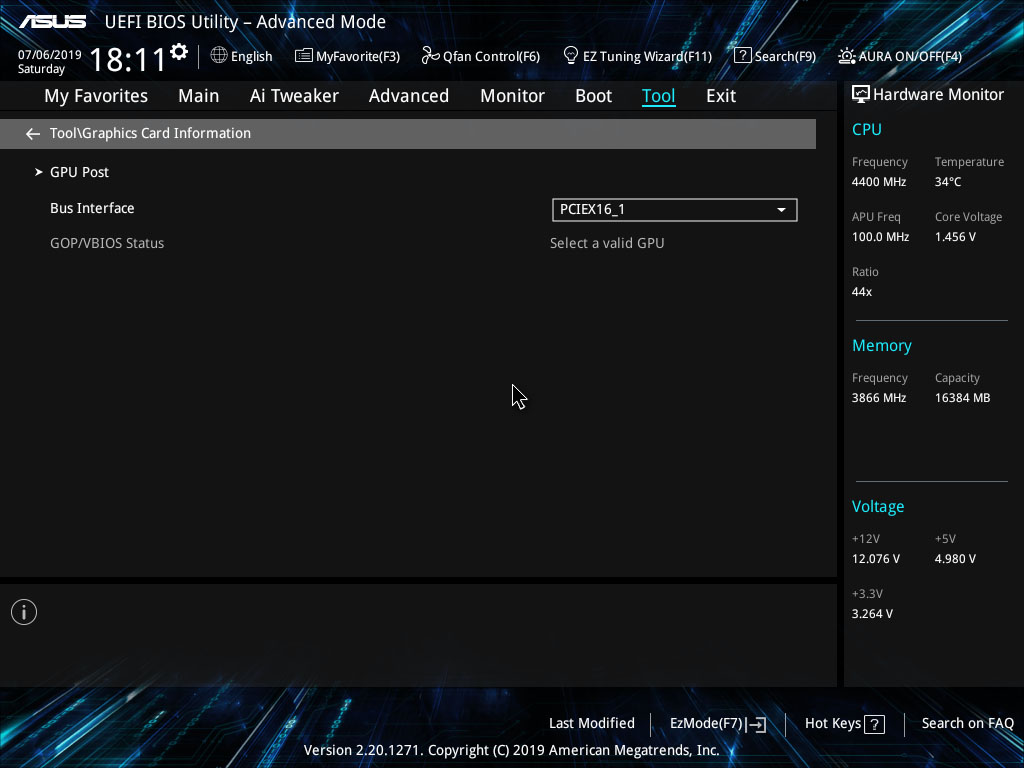Viewport: 1024px width, 768px height.
Task: Click the Hardware Monitor screen icon
Action: pyautogui.click(x=861, y=95)
